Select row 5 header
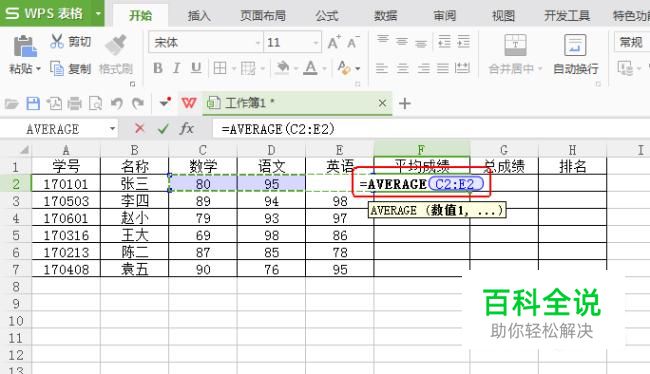Image resolution: width=650 pixels, height=374 pixels. pyautogui.click(x=16, y=235)
